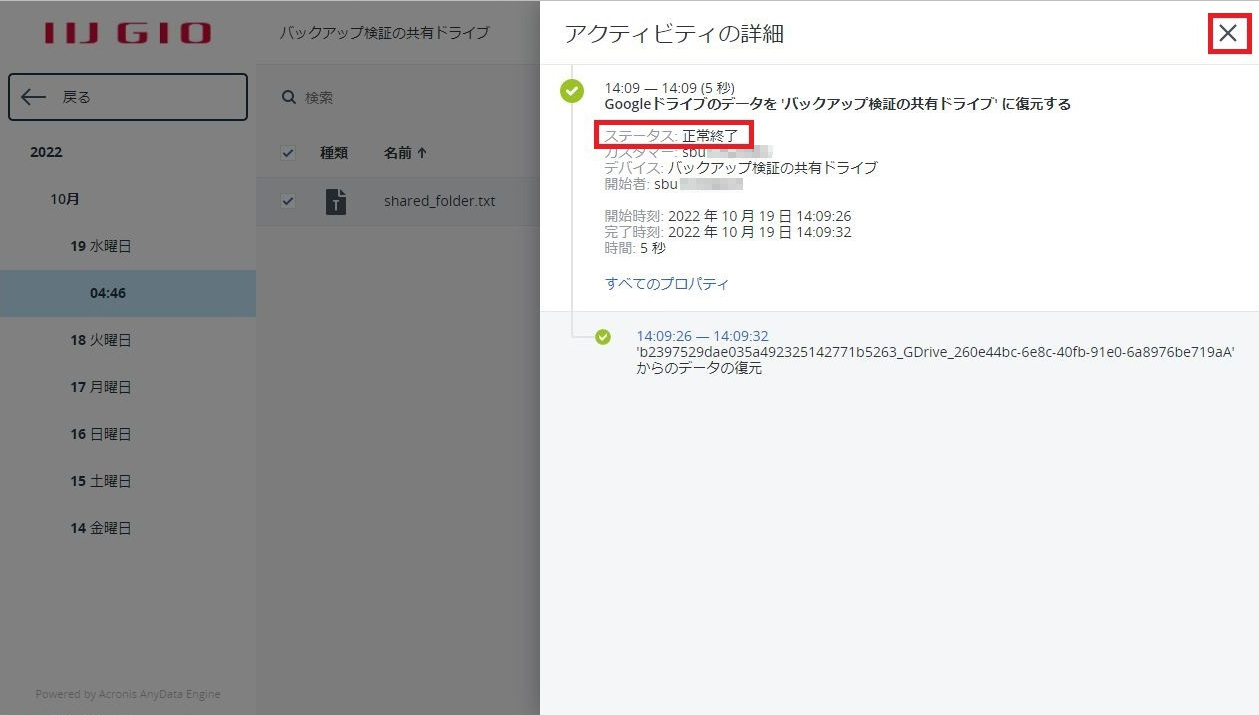Viewport: 1259px width, 715px height.
Task: Select 19 水曜日 in date tree
Action: 101,246
